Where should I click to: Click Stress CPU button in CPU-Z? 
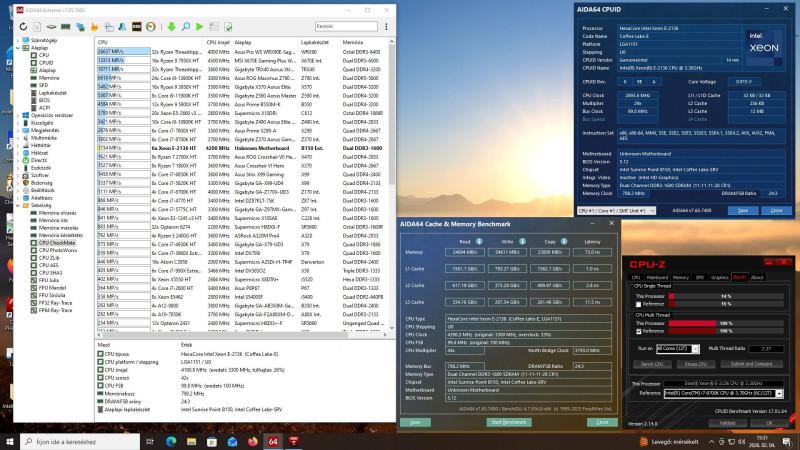point(695,364)
